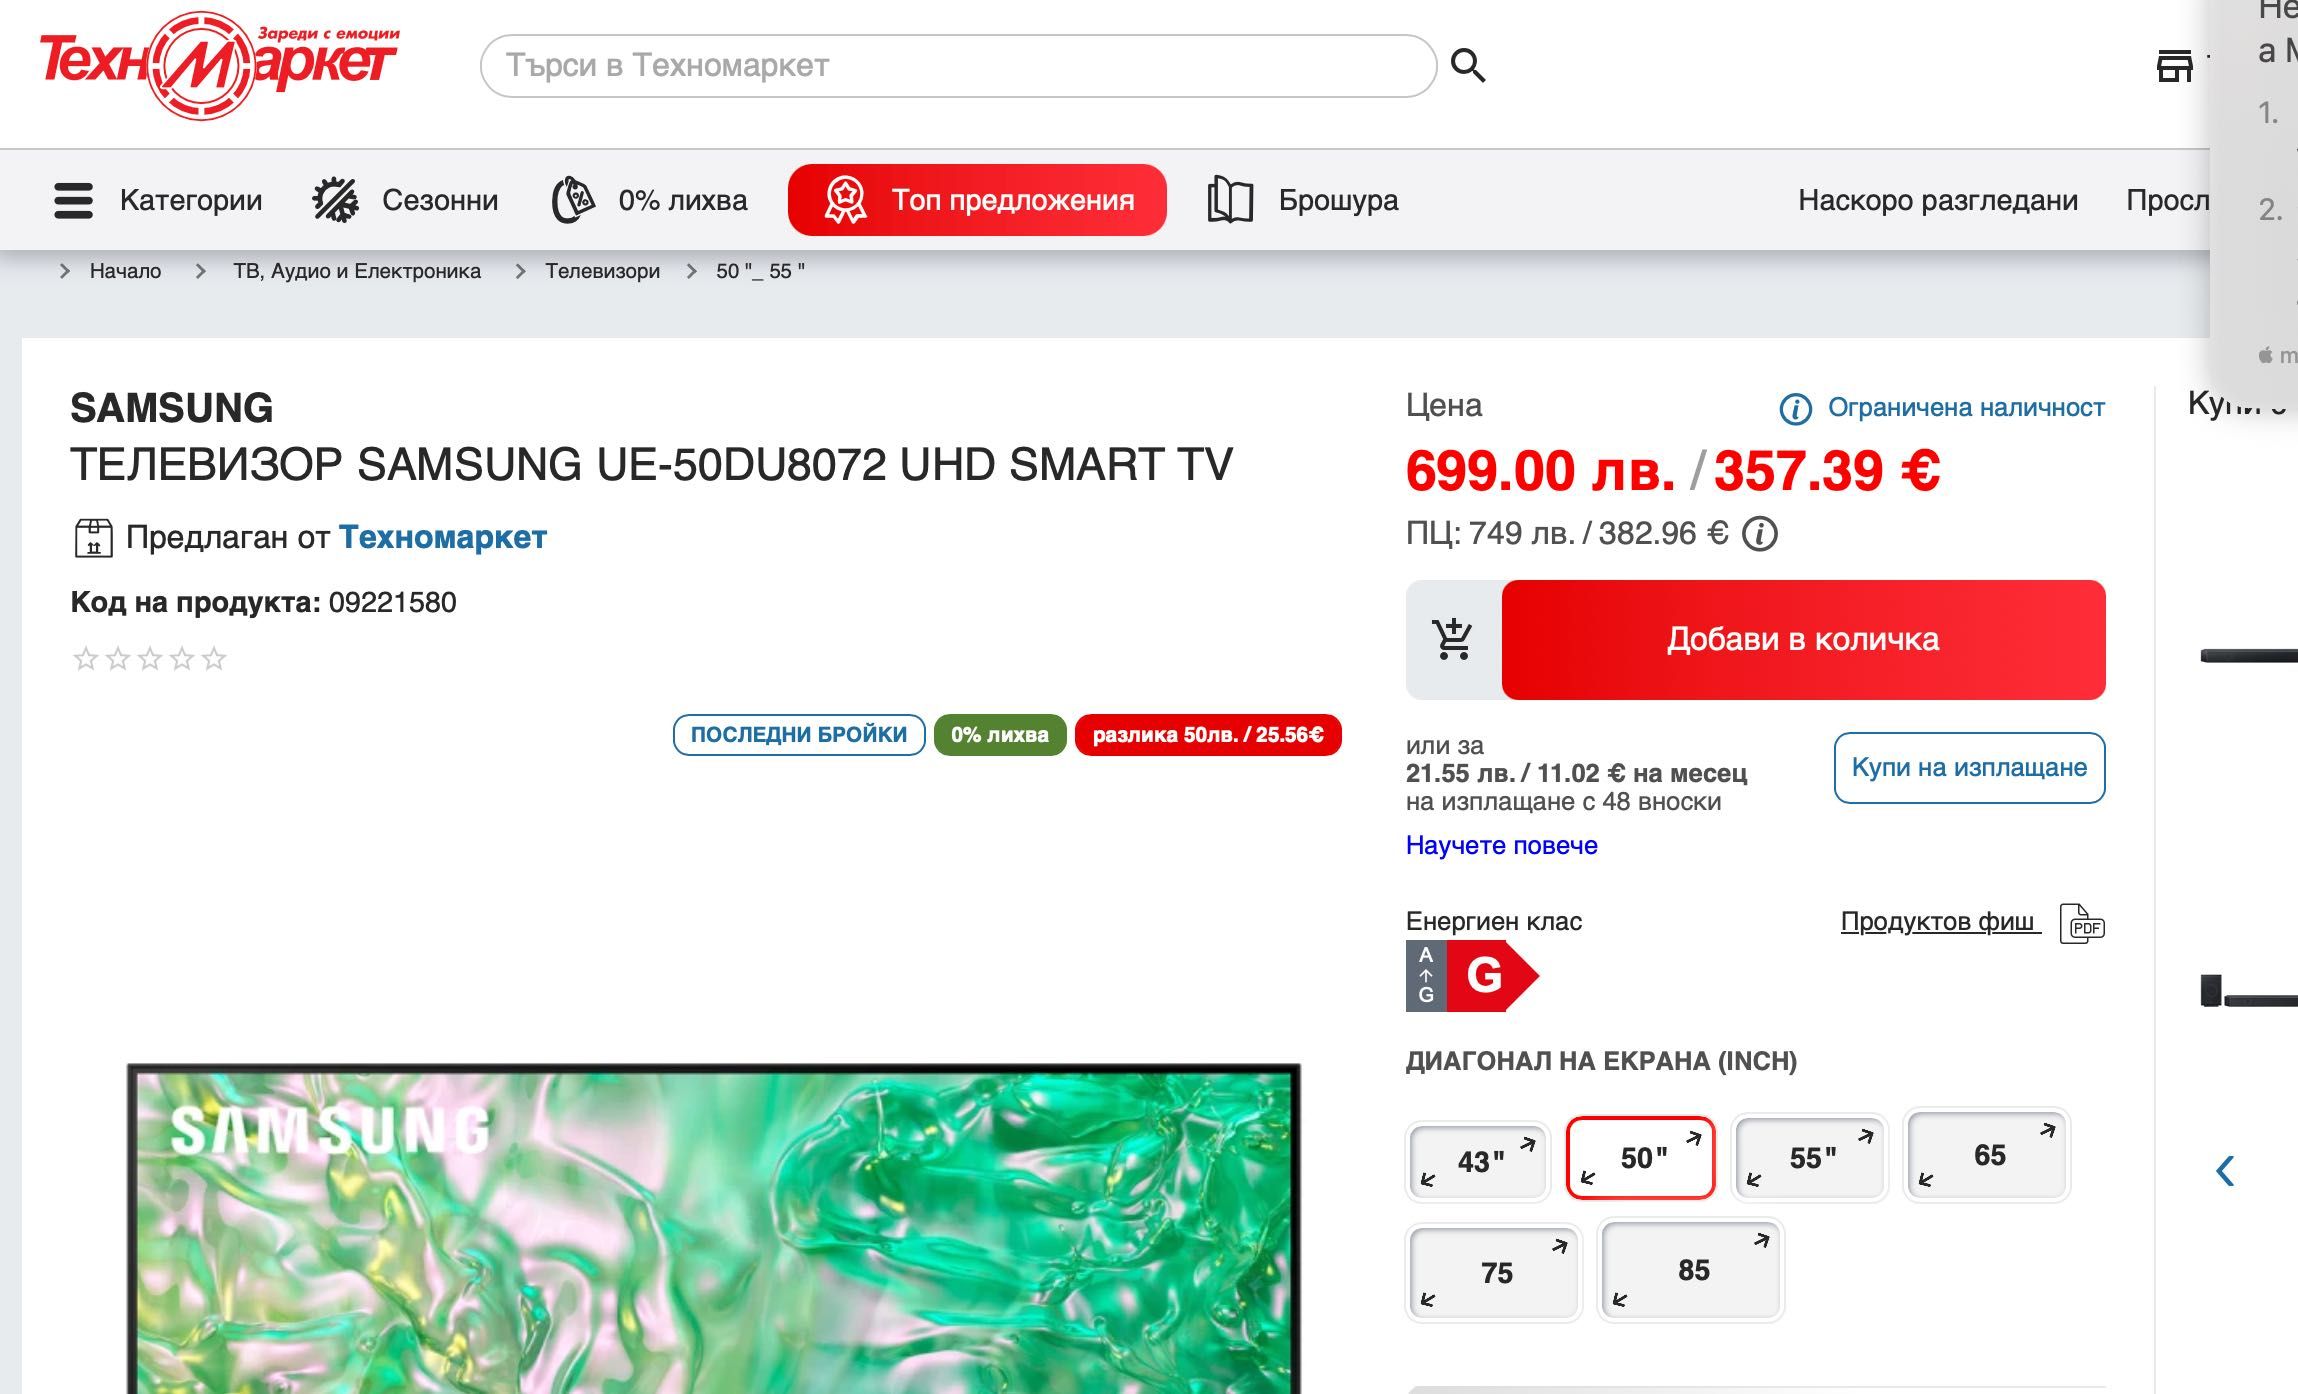Click Купи на изплащане button
This screenshot has height=1394, width=2298.
(1969, 768)
